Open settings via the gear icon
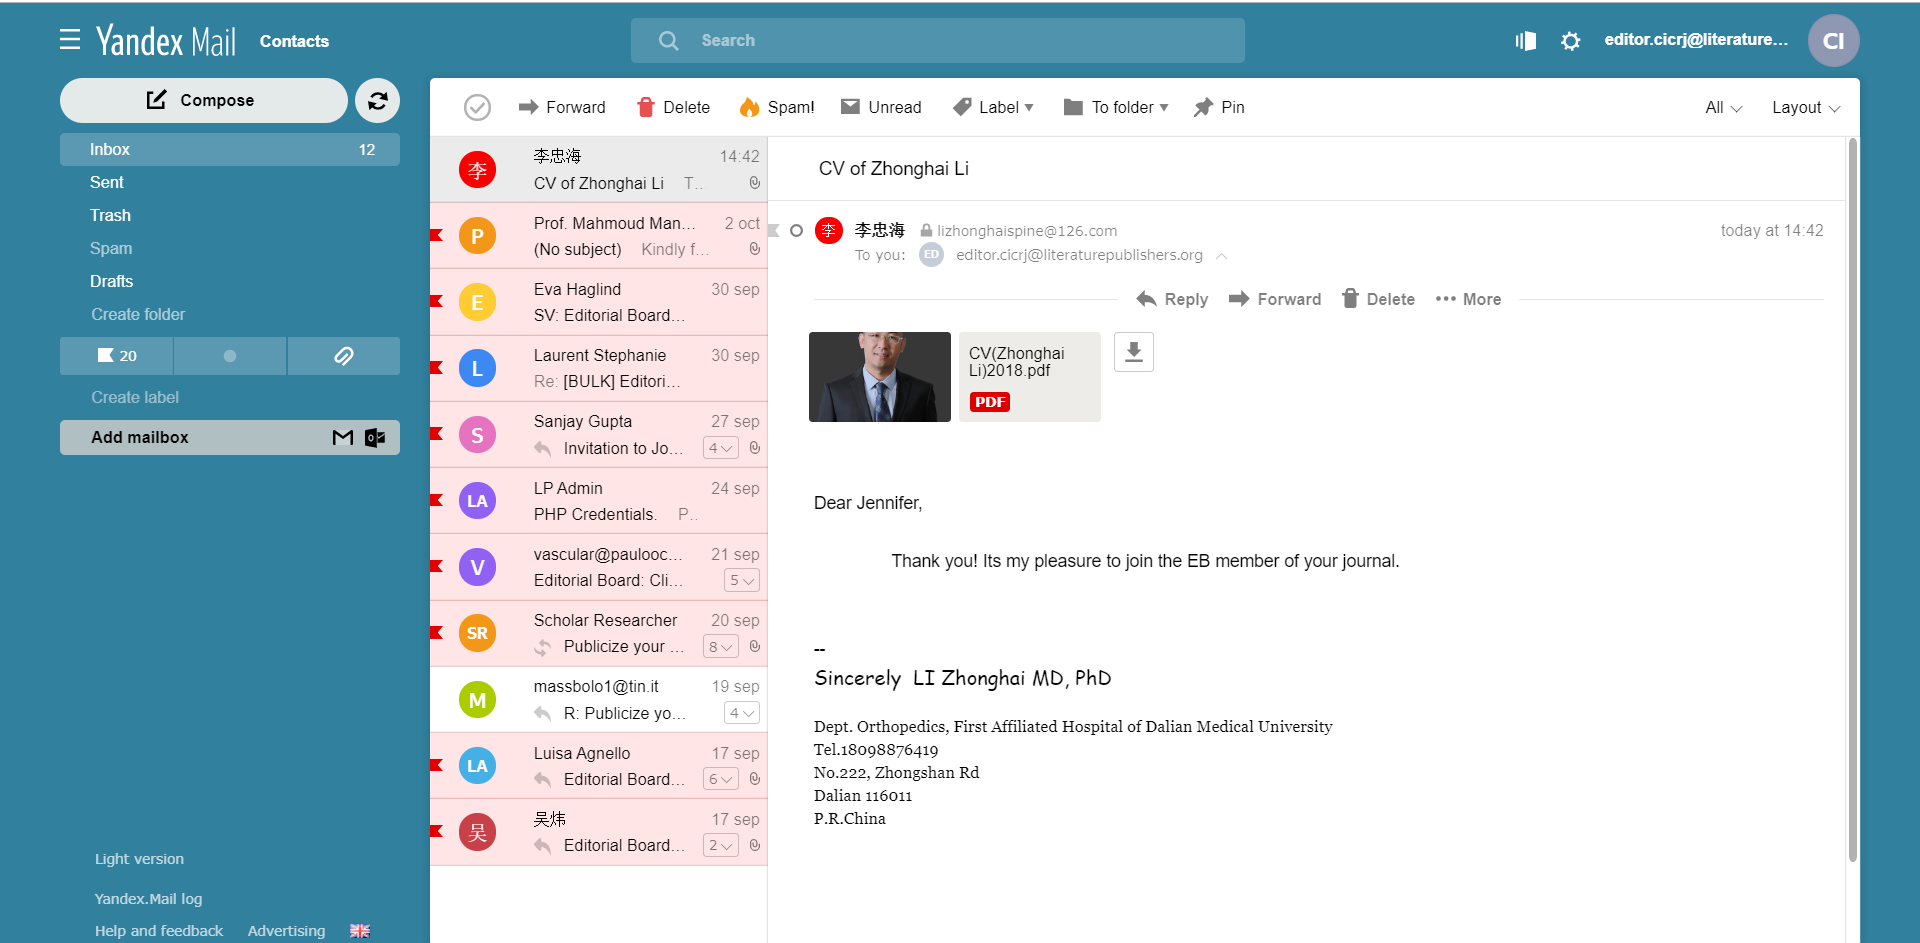Viewport: 1920px width, 943px height. pyautogui.click(x=1570, y=41)
